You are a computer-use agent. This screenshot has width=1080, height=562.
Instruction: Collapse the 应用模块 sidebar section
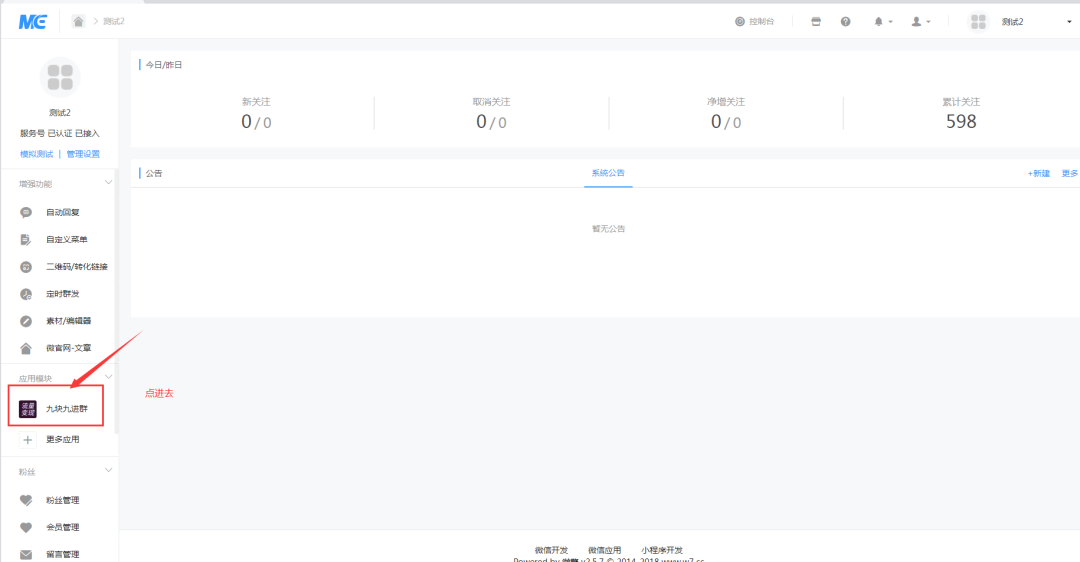point(109,378)
